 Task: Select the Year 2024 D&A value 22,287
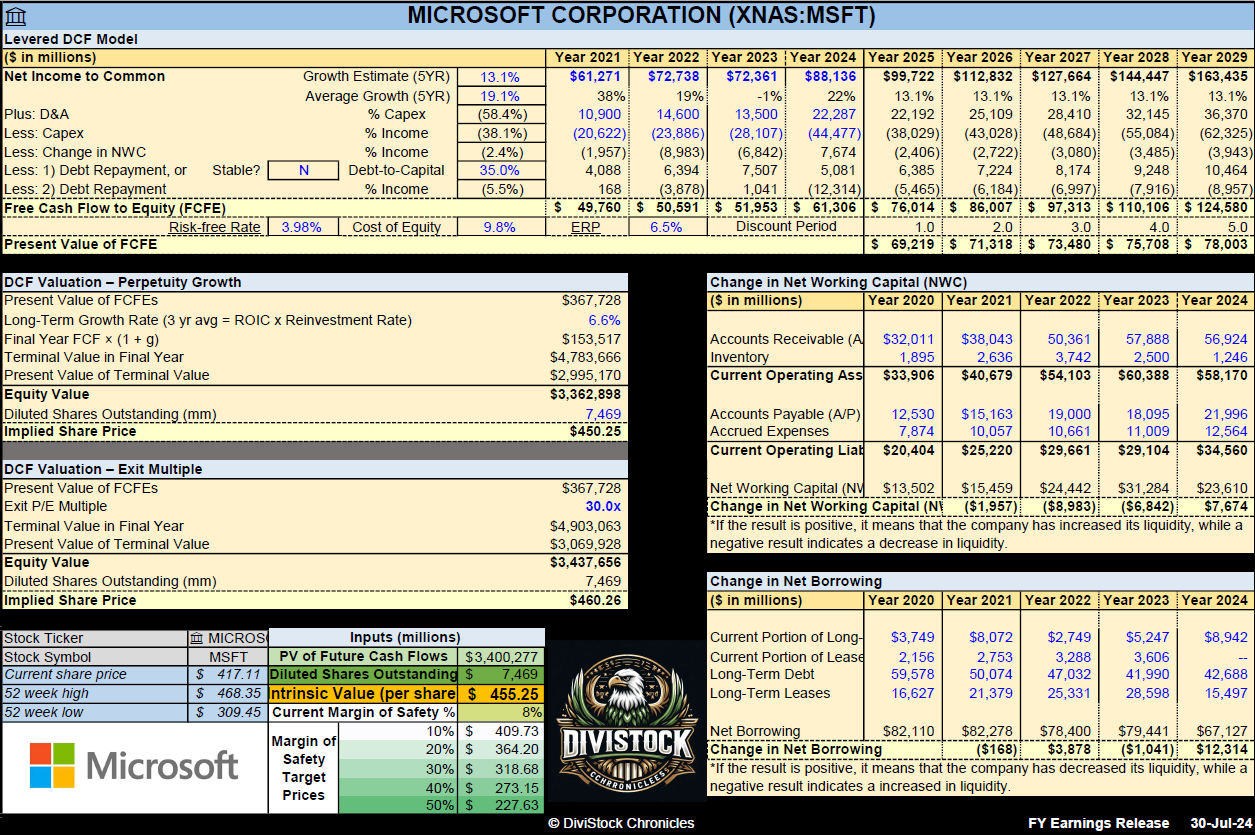click(834, 115)
